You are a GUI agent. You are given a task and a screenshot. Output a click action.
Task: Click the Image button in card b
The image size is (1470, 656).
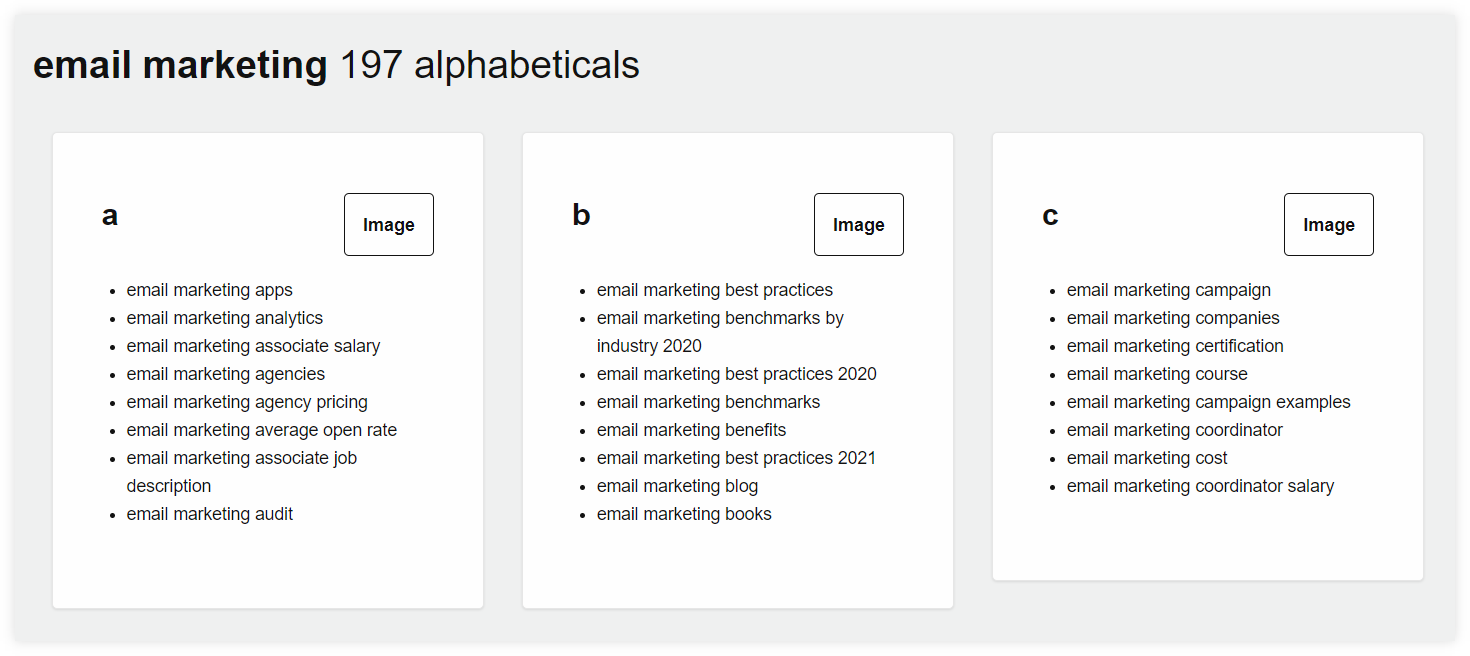point(859,225)
